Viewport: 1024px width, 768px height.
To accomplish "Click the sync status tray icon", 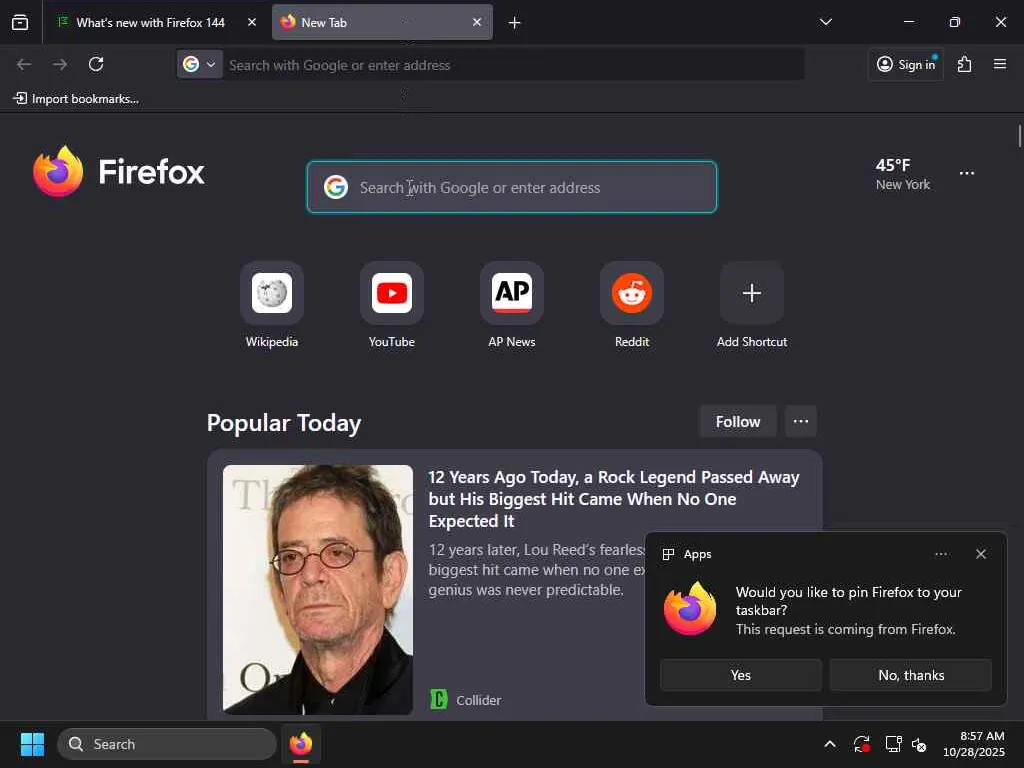I will click(x=861, y=744).
